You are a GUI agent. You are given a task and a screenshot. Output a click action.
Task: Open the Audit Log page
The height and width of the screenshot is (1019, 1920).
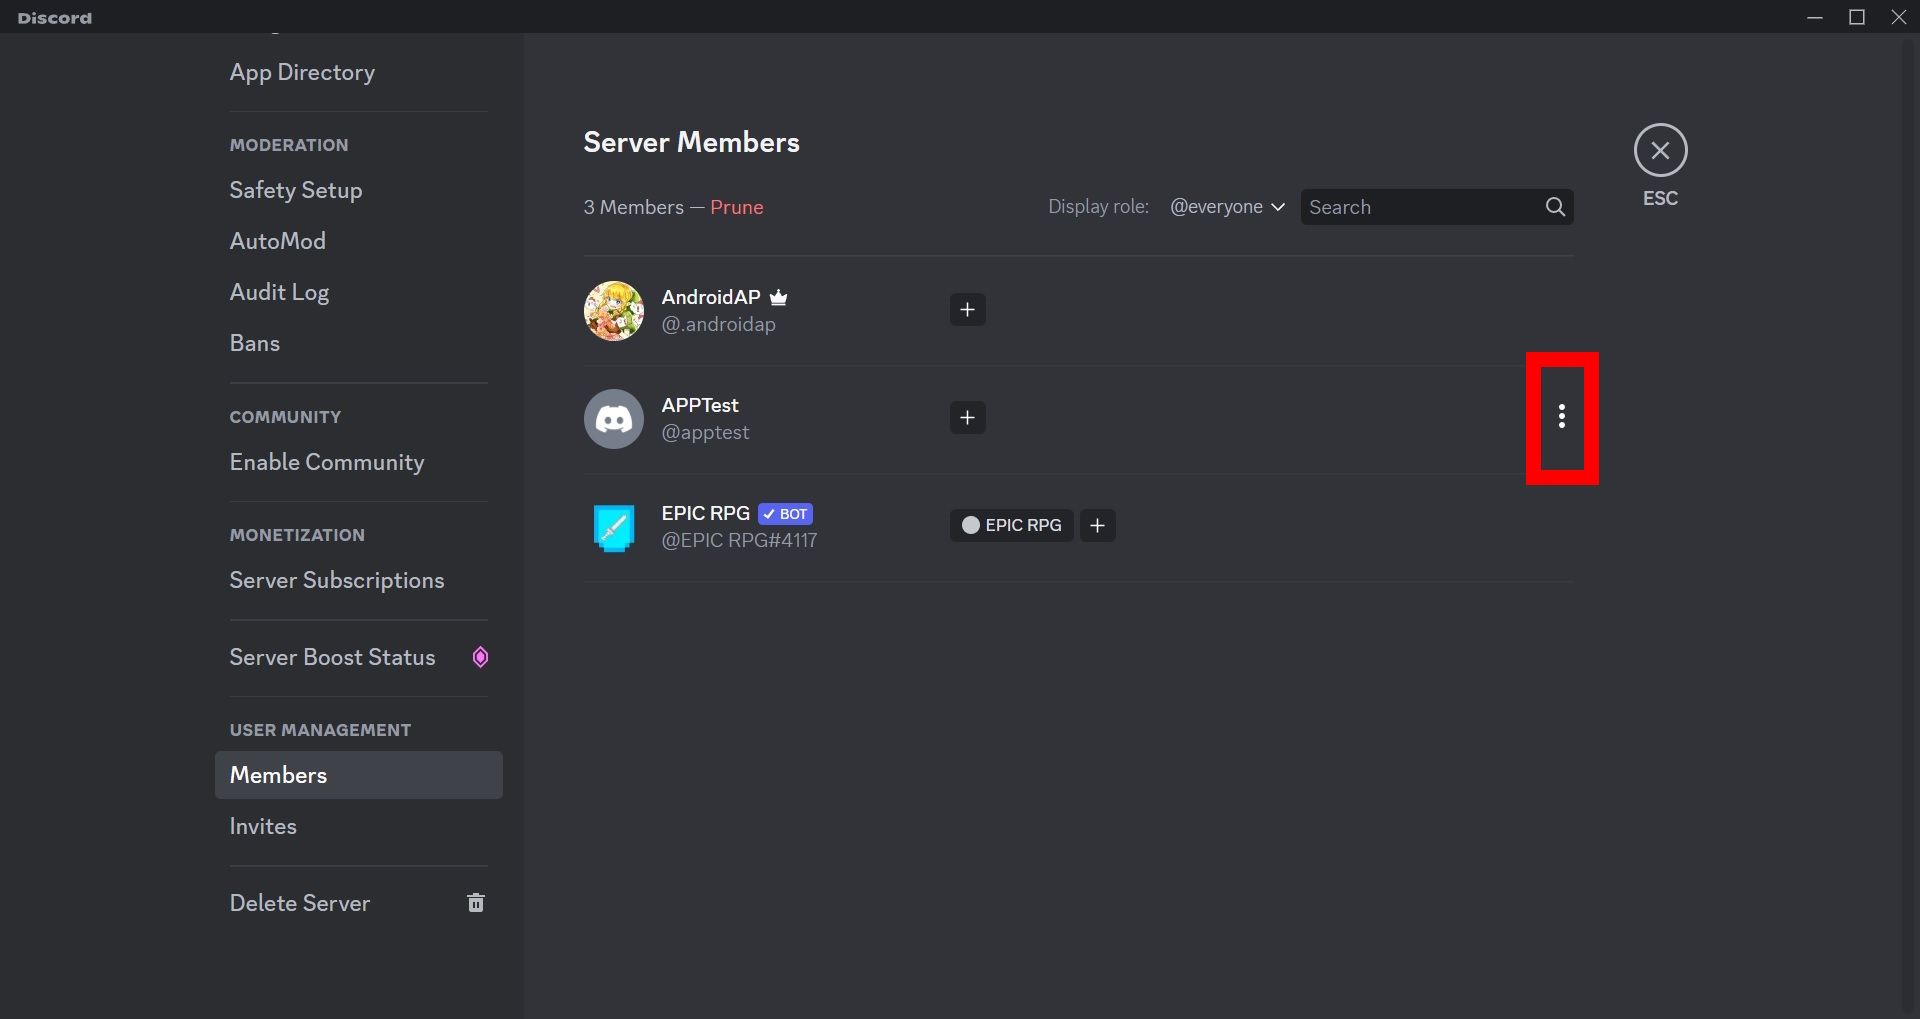tap(279, 292)
